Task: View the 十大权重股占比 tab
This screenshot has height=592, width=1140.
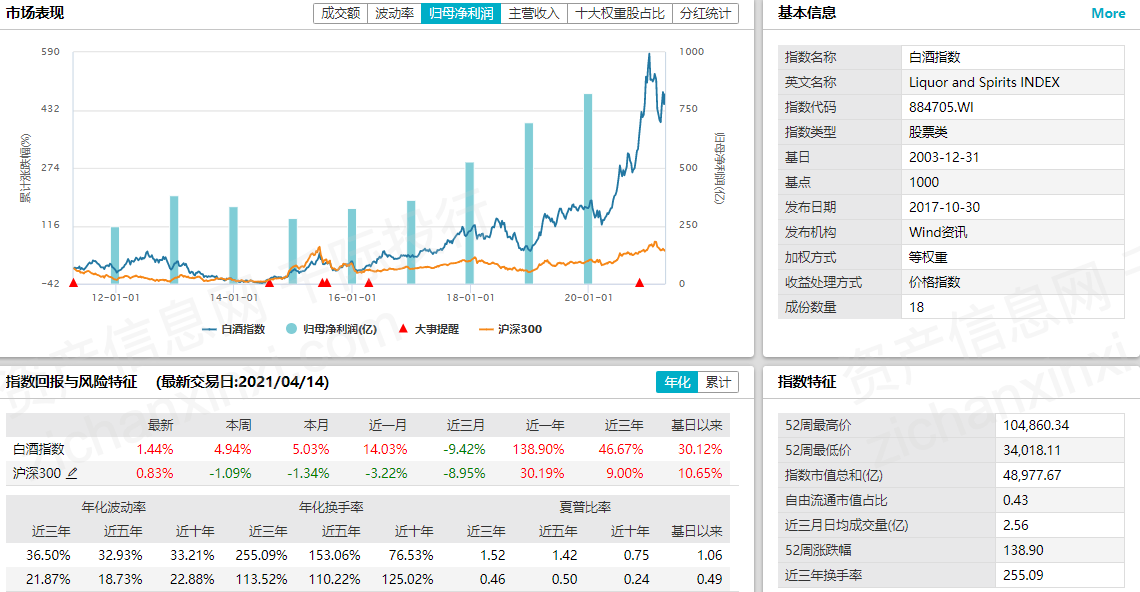Action: [620, 14]
